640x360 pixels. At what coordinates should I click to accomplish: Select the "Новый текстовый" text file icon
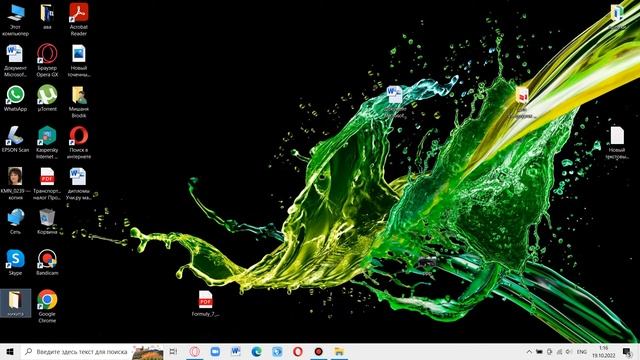(x=617, y=142)
